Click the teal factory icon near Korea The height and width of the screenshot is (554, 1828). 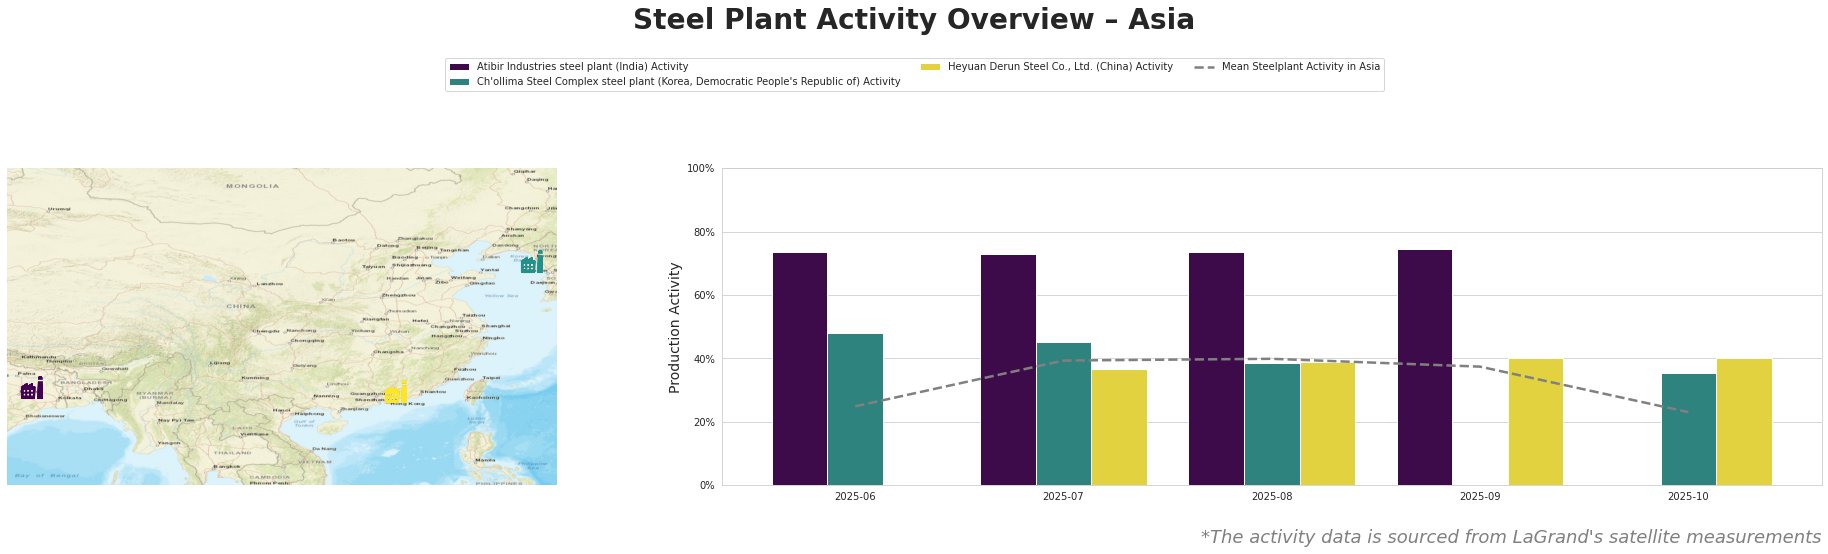pyautogui.click(x=532, y=263)
